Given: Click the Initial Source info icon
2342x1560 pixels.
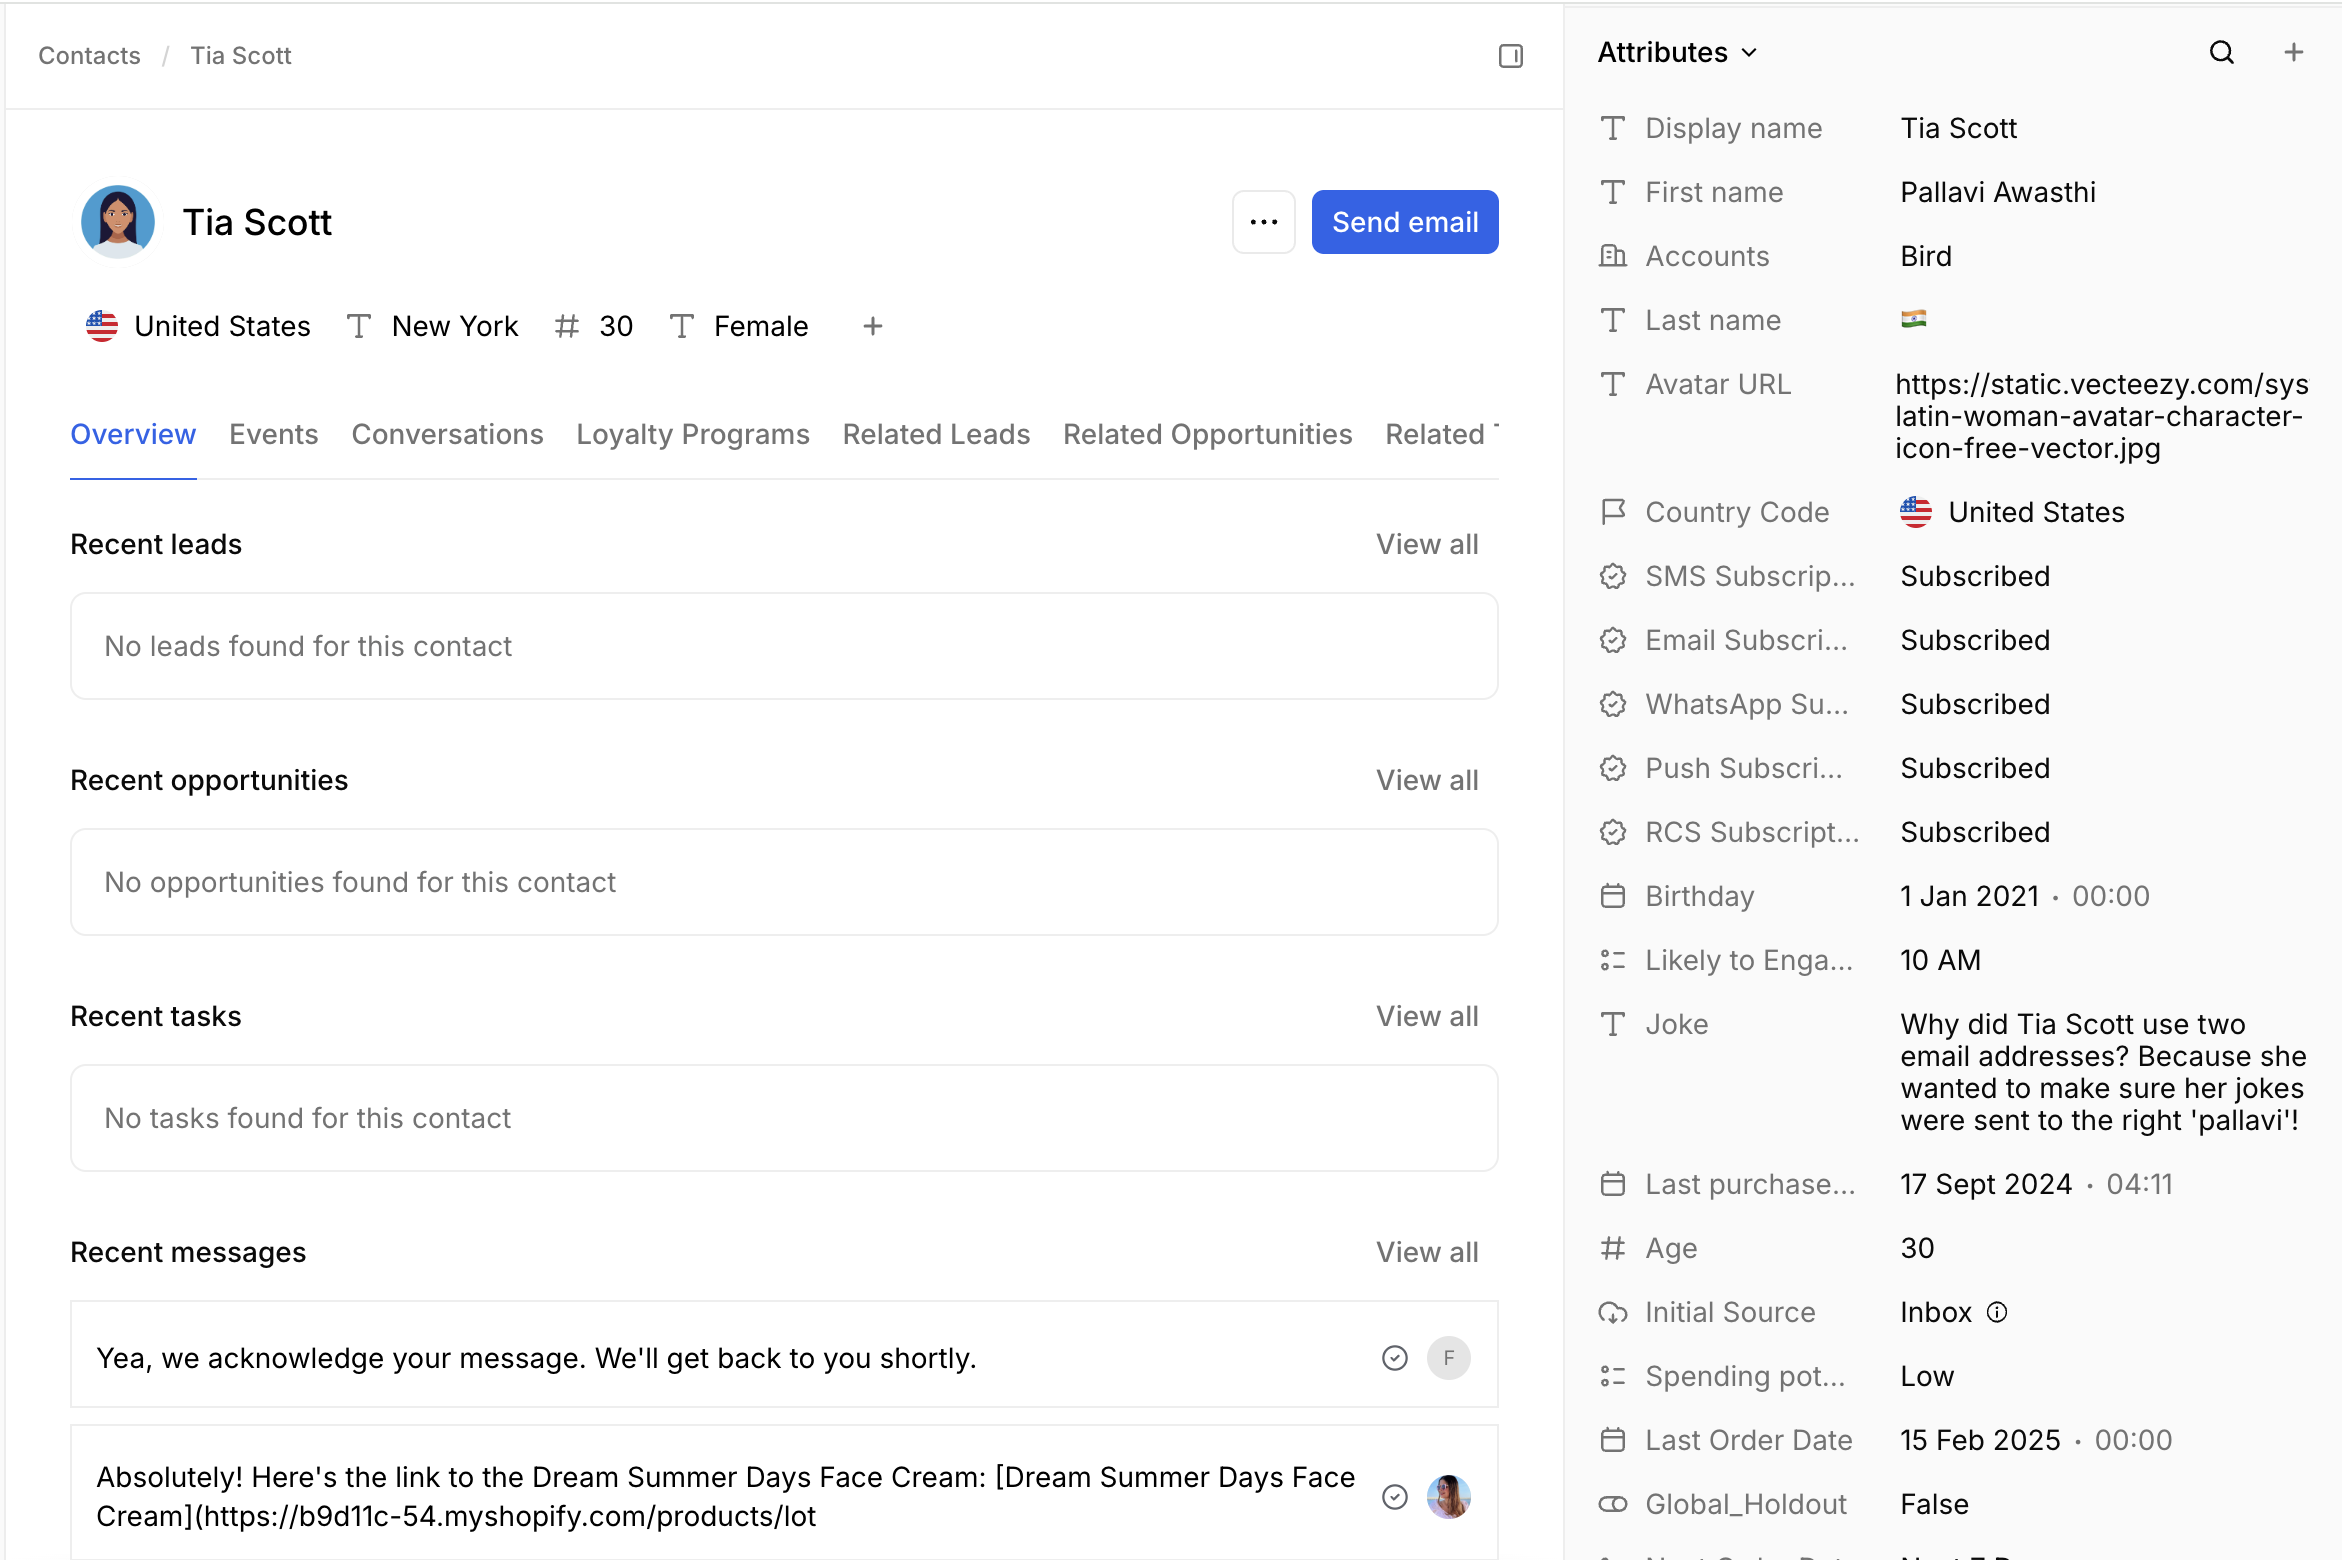Looking at the screenshot, I should 1996,1312.
